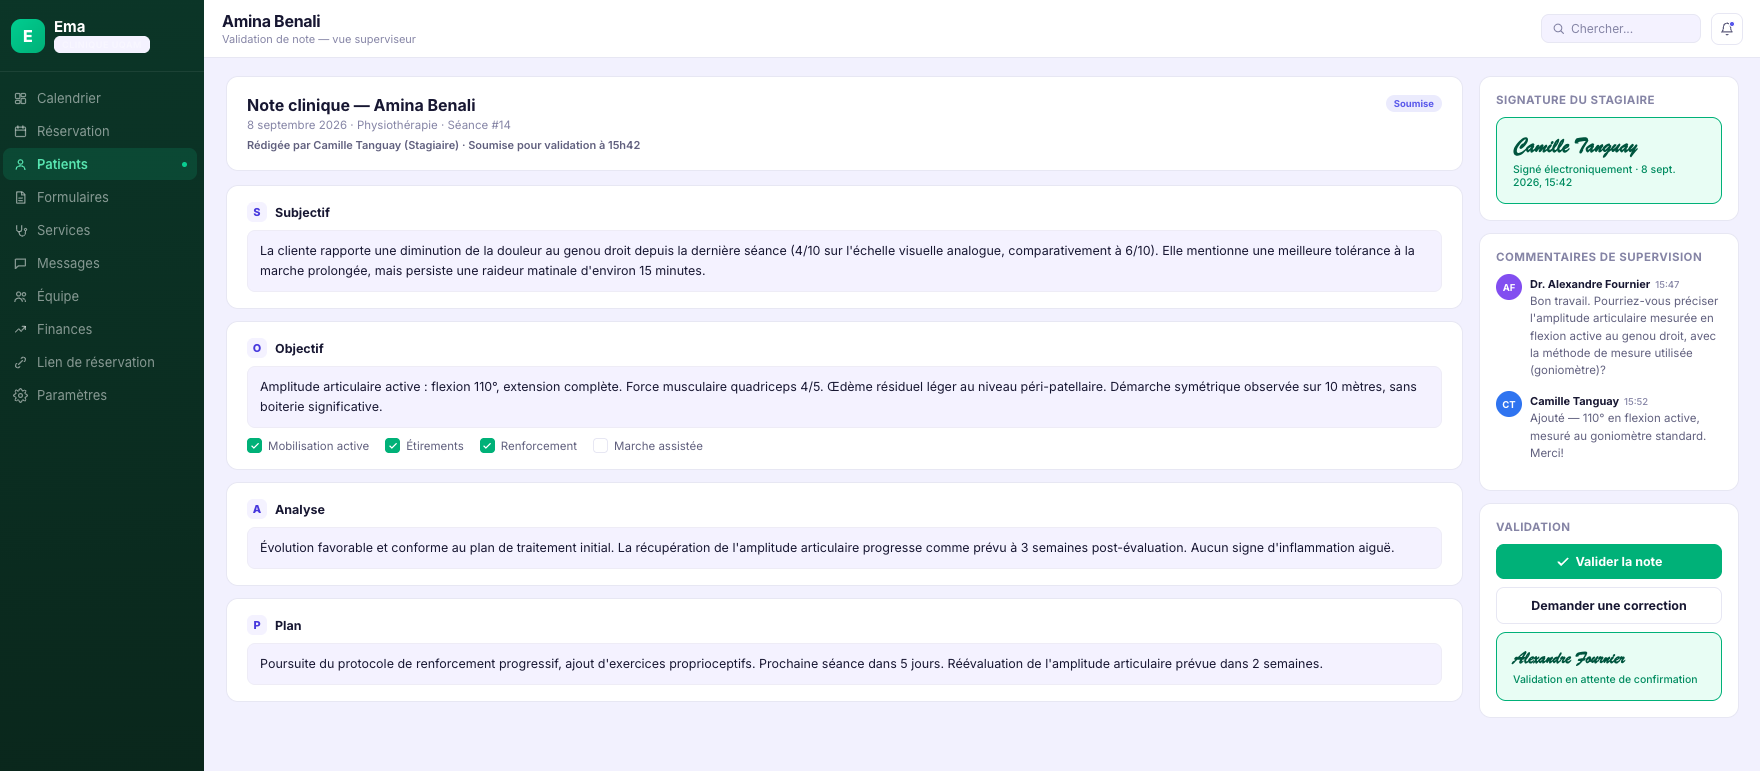Focus the Chercher search field
This screenshot has height=771, width=1760.
coord(1621,29)
